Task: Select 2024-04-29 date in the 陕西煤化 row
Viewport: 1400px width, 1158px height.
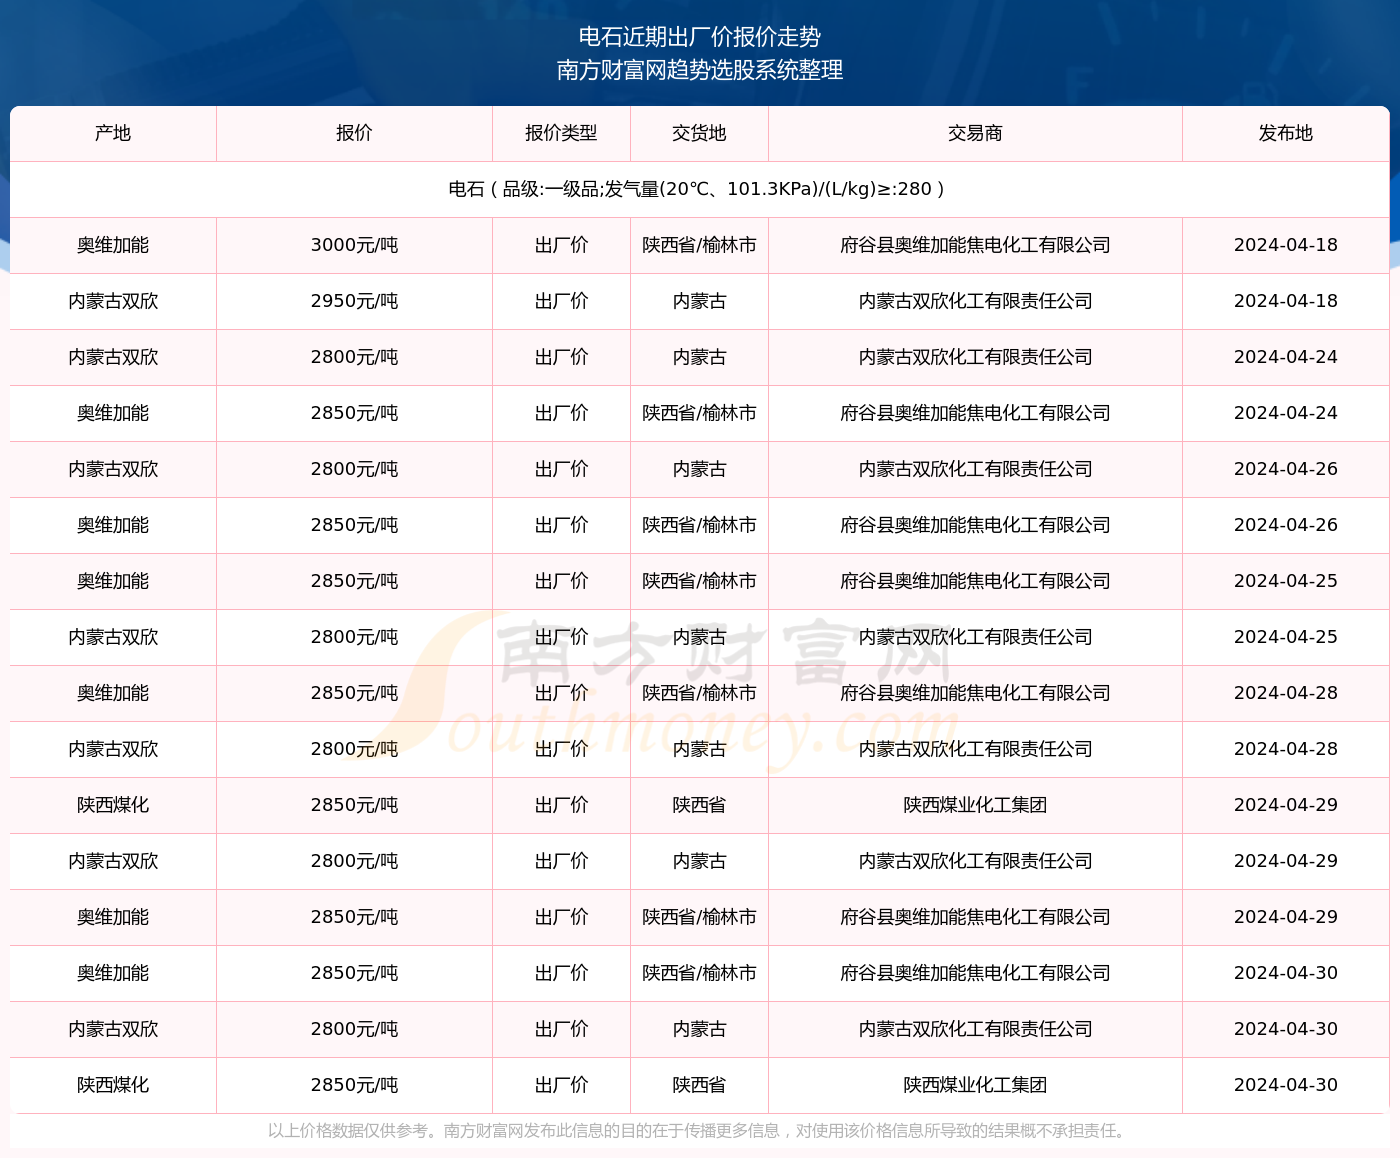Action: 1286,805
